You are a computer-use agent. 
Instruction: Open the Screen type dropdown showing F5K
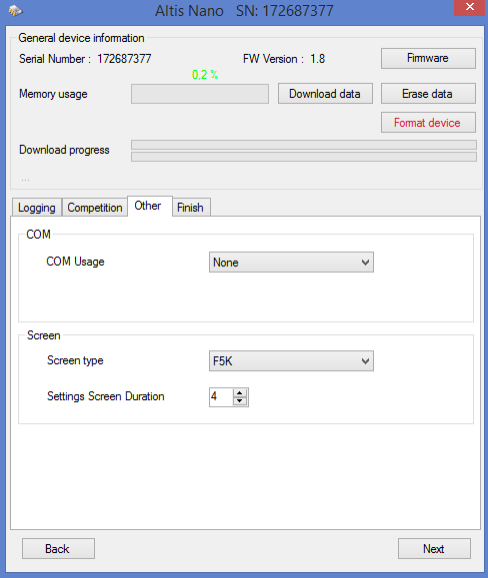291,361
